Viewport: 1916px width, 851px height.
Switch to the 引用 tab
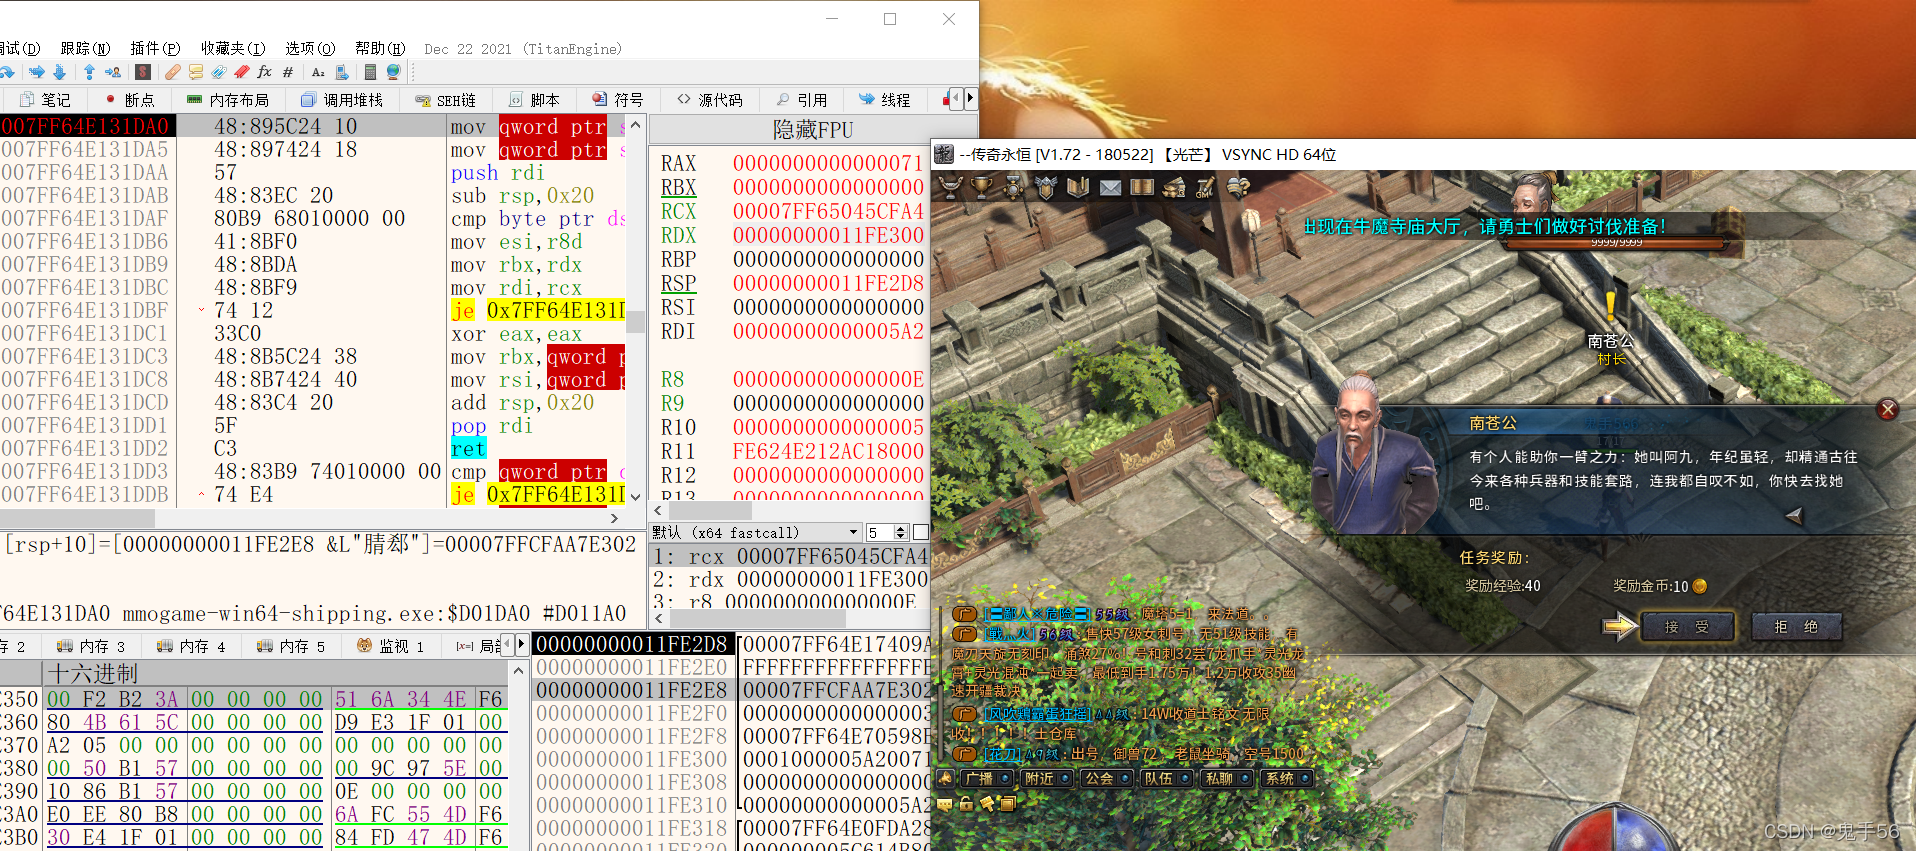click(x=802, y=100)
